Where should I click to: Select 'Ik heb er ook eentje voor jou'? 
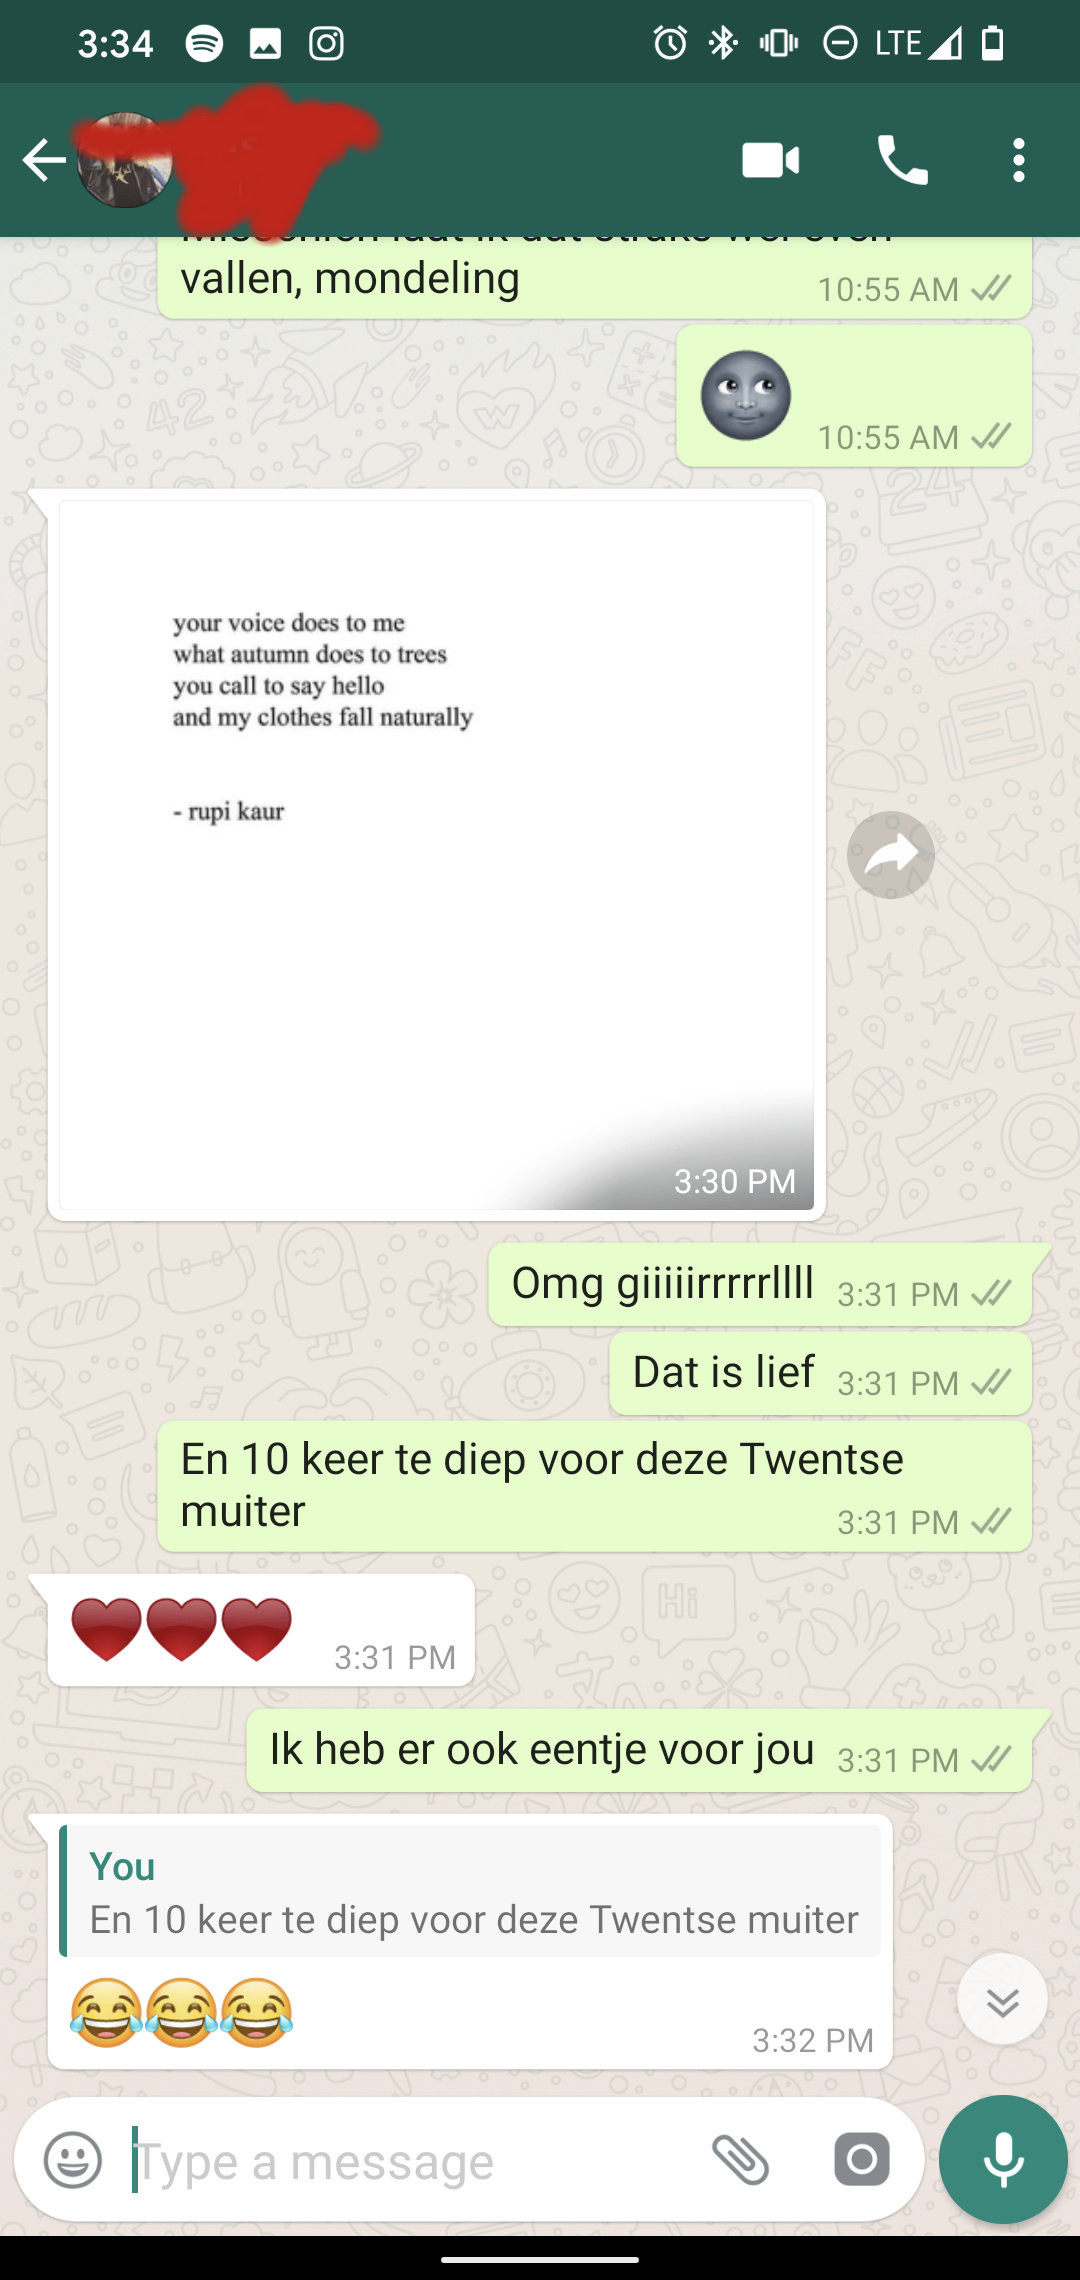coord(639,1750)
